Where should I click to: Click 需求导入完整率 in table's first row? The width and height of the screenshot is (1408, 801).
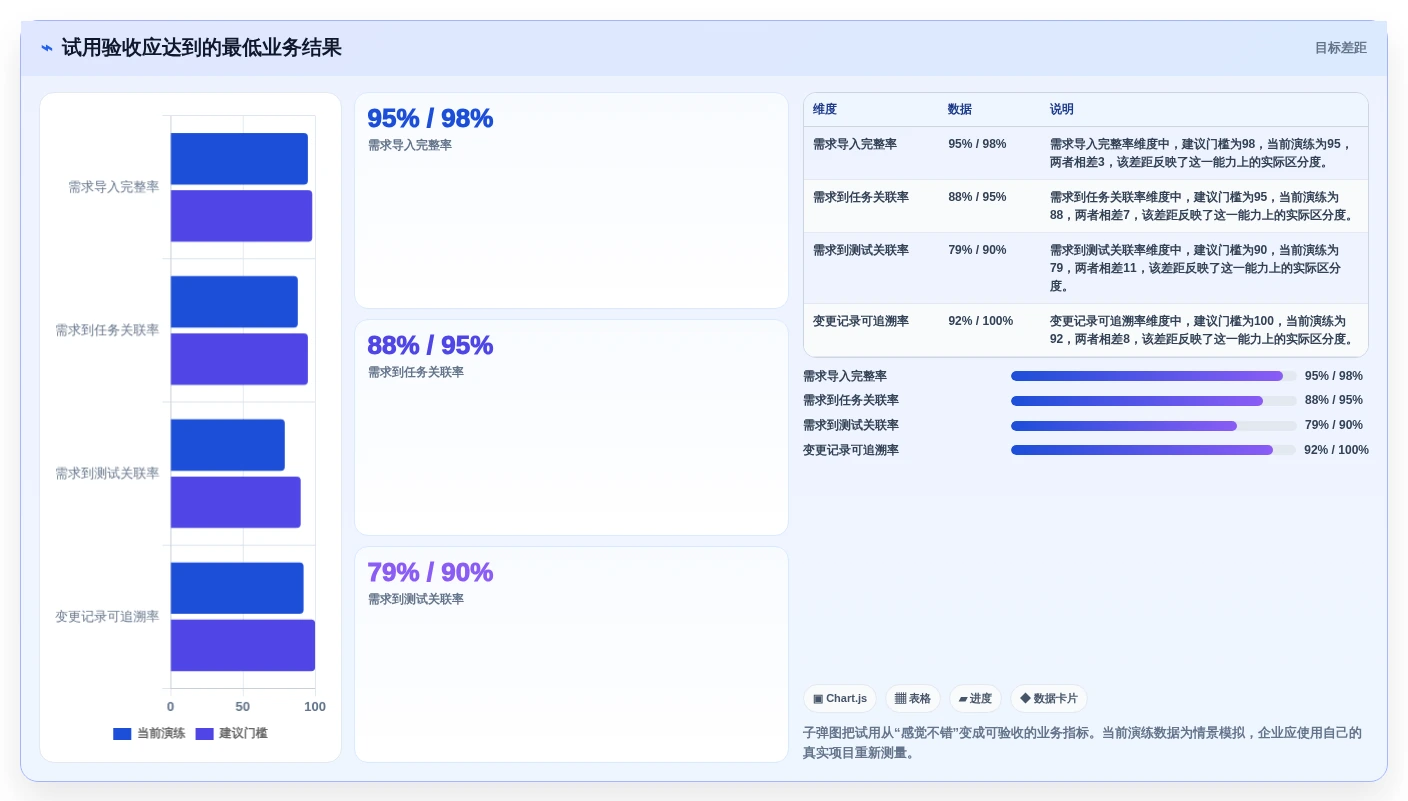coord(855,144)
